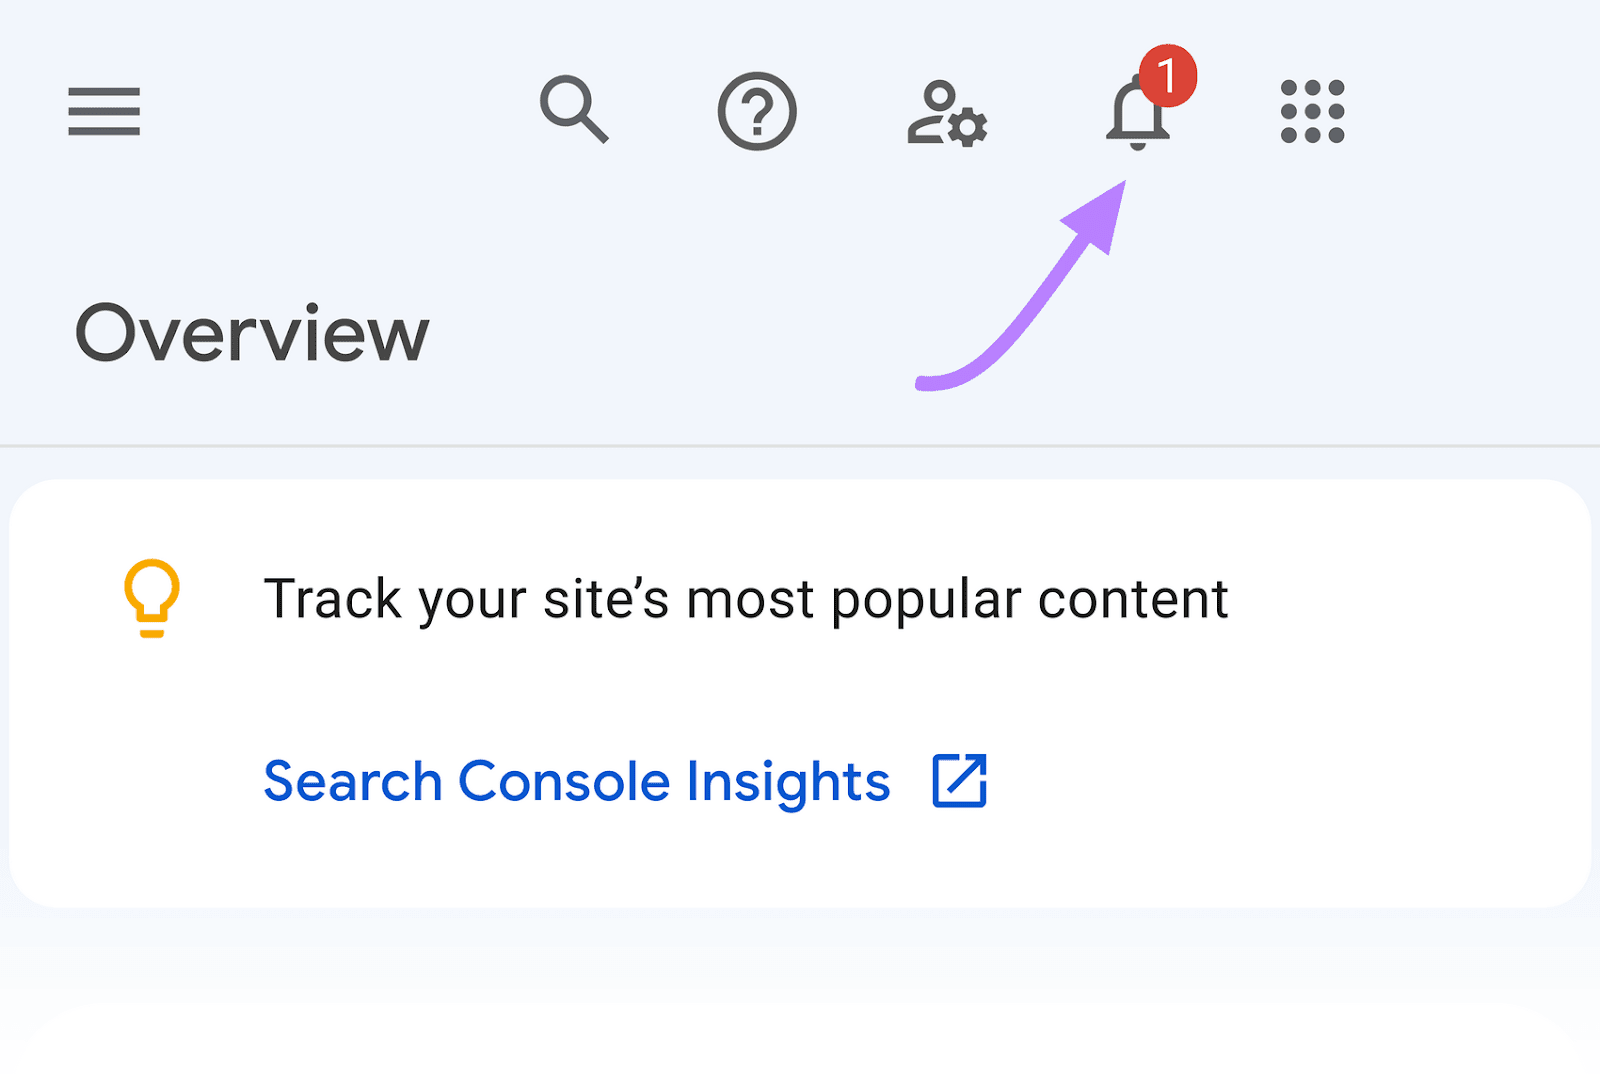Manage property users with the person-gear icon
Image resolution: width=1600 pixels, height=1076 pixels.
click(x=944, y=113)
